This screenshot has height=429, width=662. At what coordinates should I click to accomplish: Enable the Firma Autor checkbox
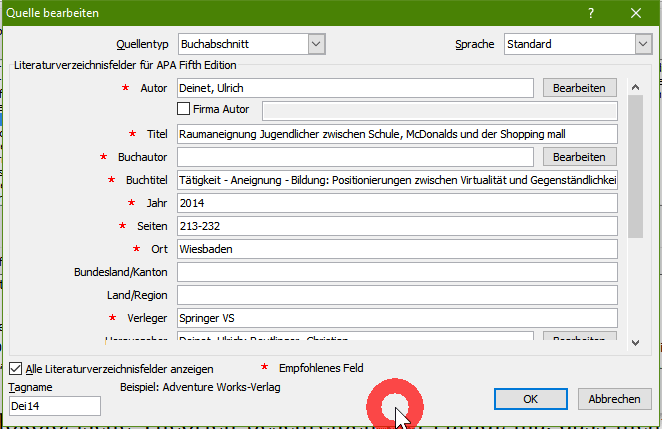click(184, 108)
